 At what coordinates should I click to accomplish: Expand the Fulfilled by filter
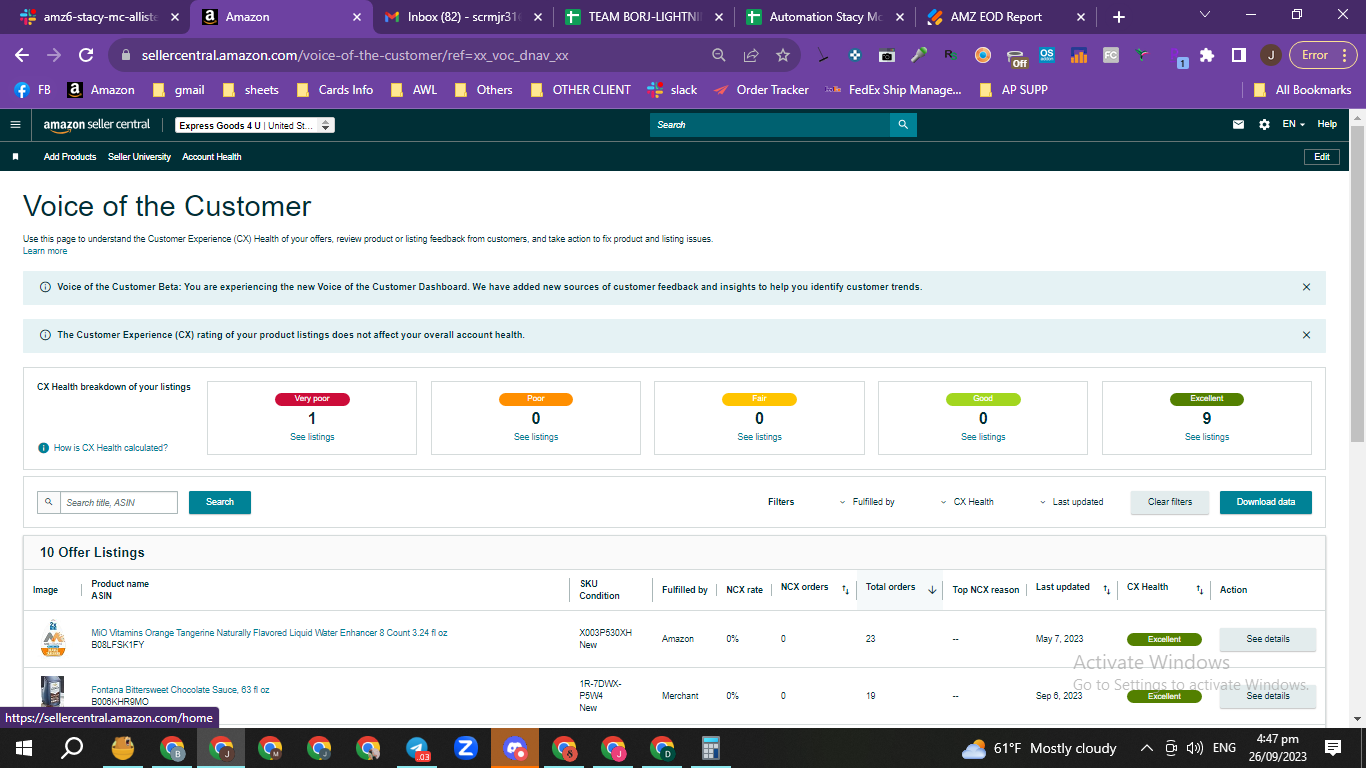click(867, 502)
